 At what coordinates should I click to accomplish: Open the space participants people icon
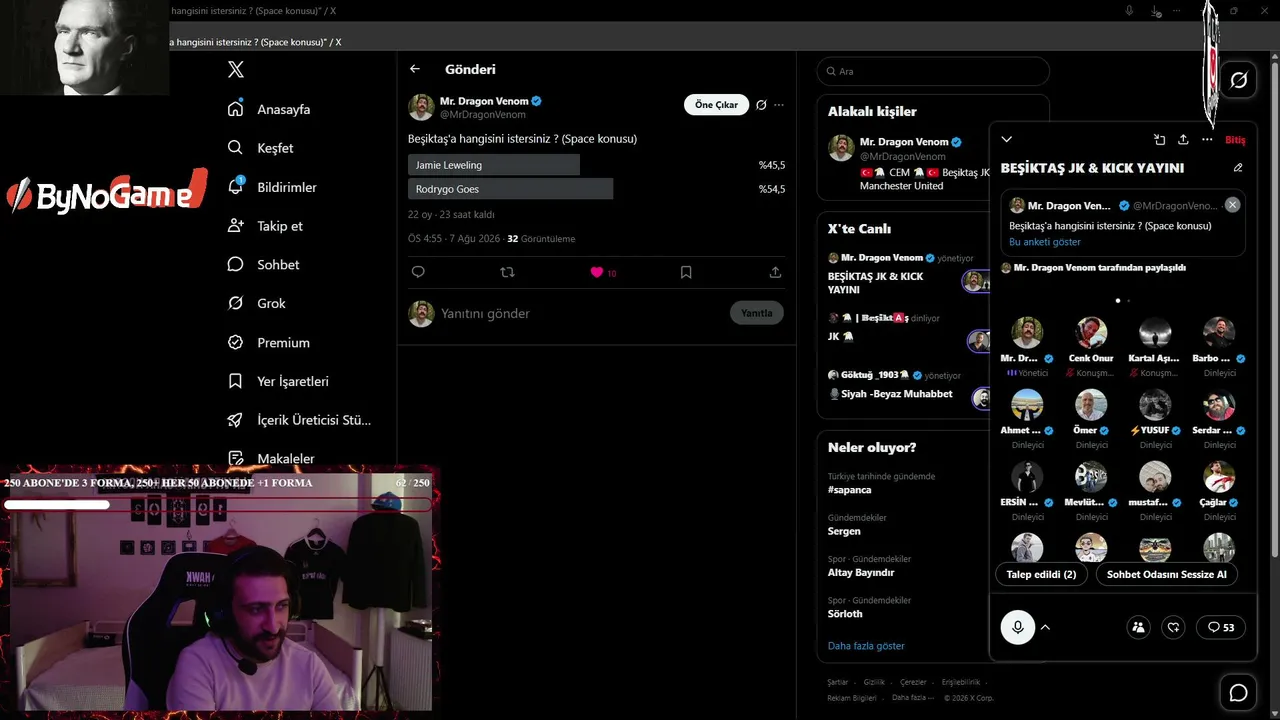pyautogui.click(x=1138, y=627)
